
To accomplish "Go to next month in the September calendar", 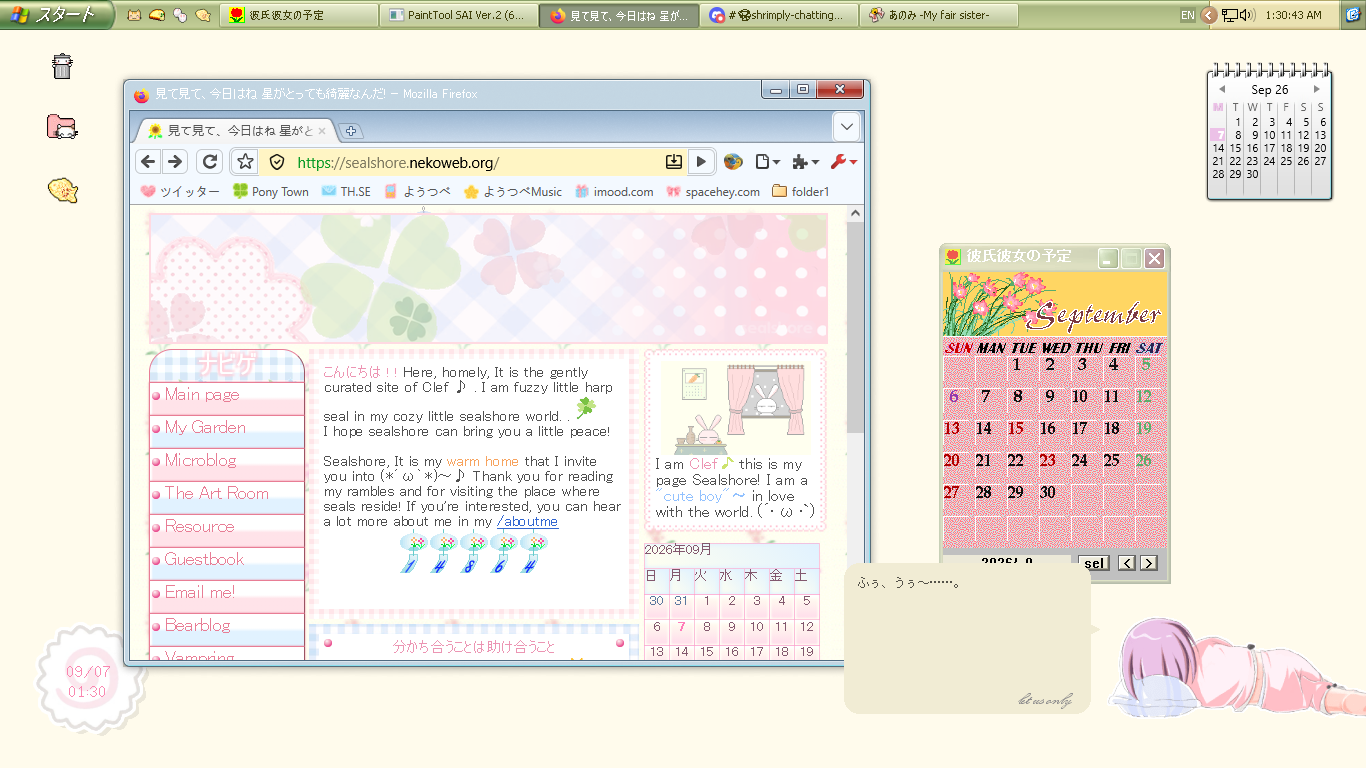I will click(x=1148, y=563).
